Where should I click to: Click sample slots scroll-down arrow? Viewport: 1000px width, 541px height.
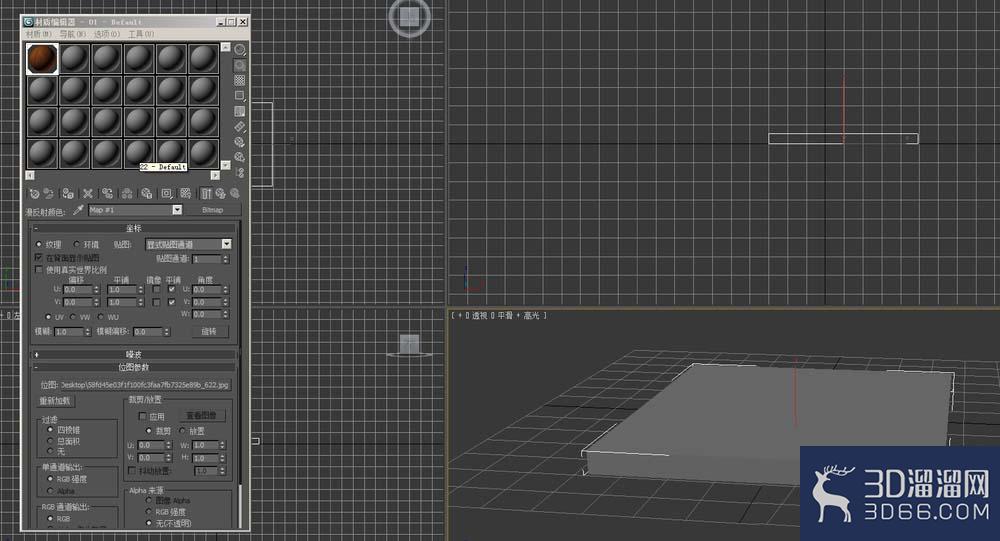[225, 165]
